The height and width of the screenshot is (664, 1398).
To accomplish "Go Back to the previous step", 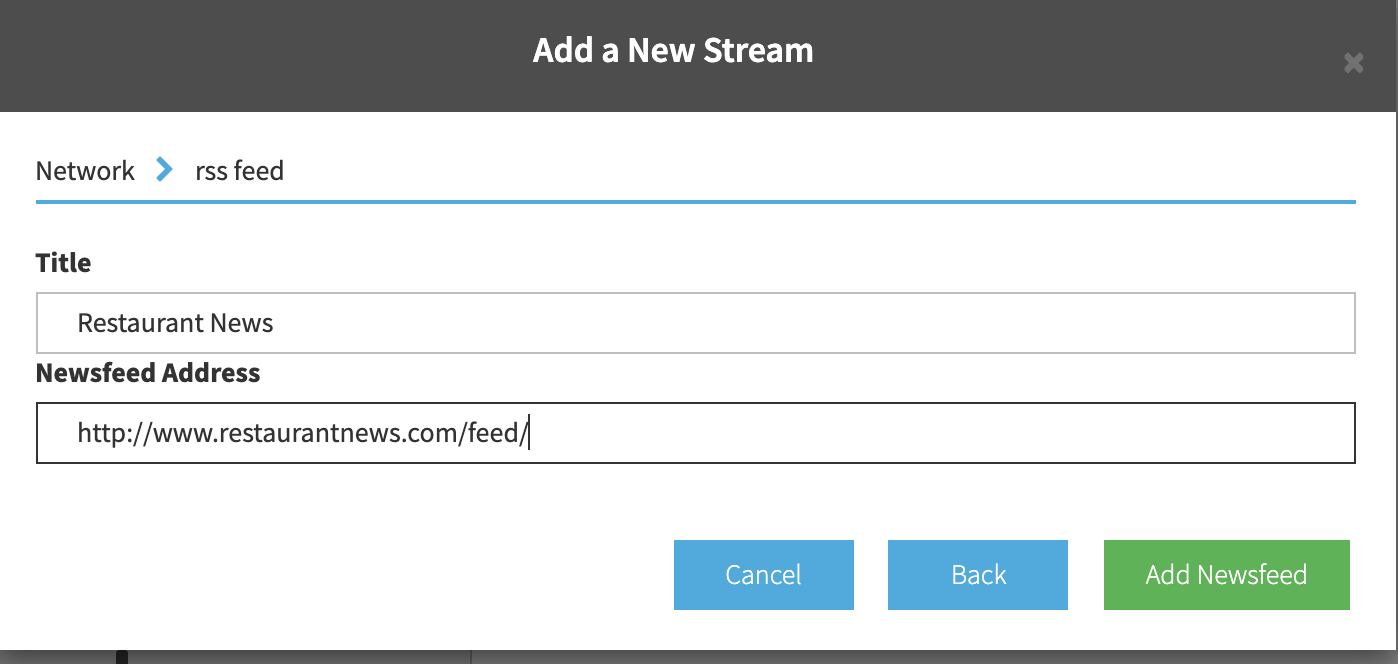I will click(978, 575).
